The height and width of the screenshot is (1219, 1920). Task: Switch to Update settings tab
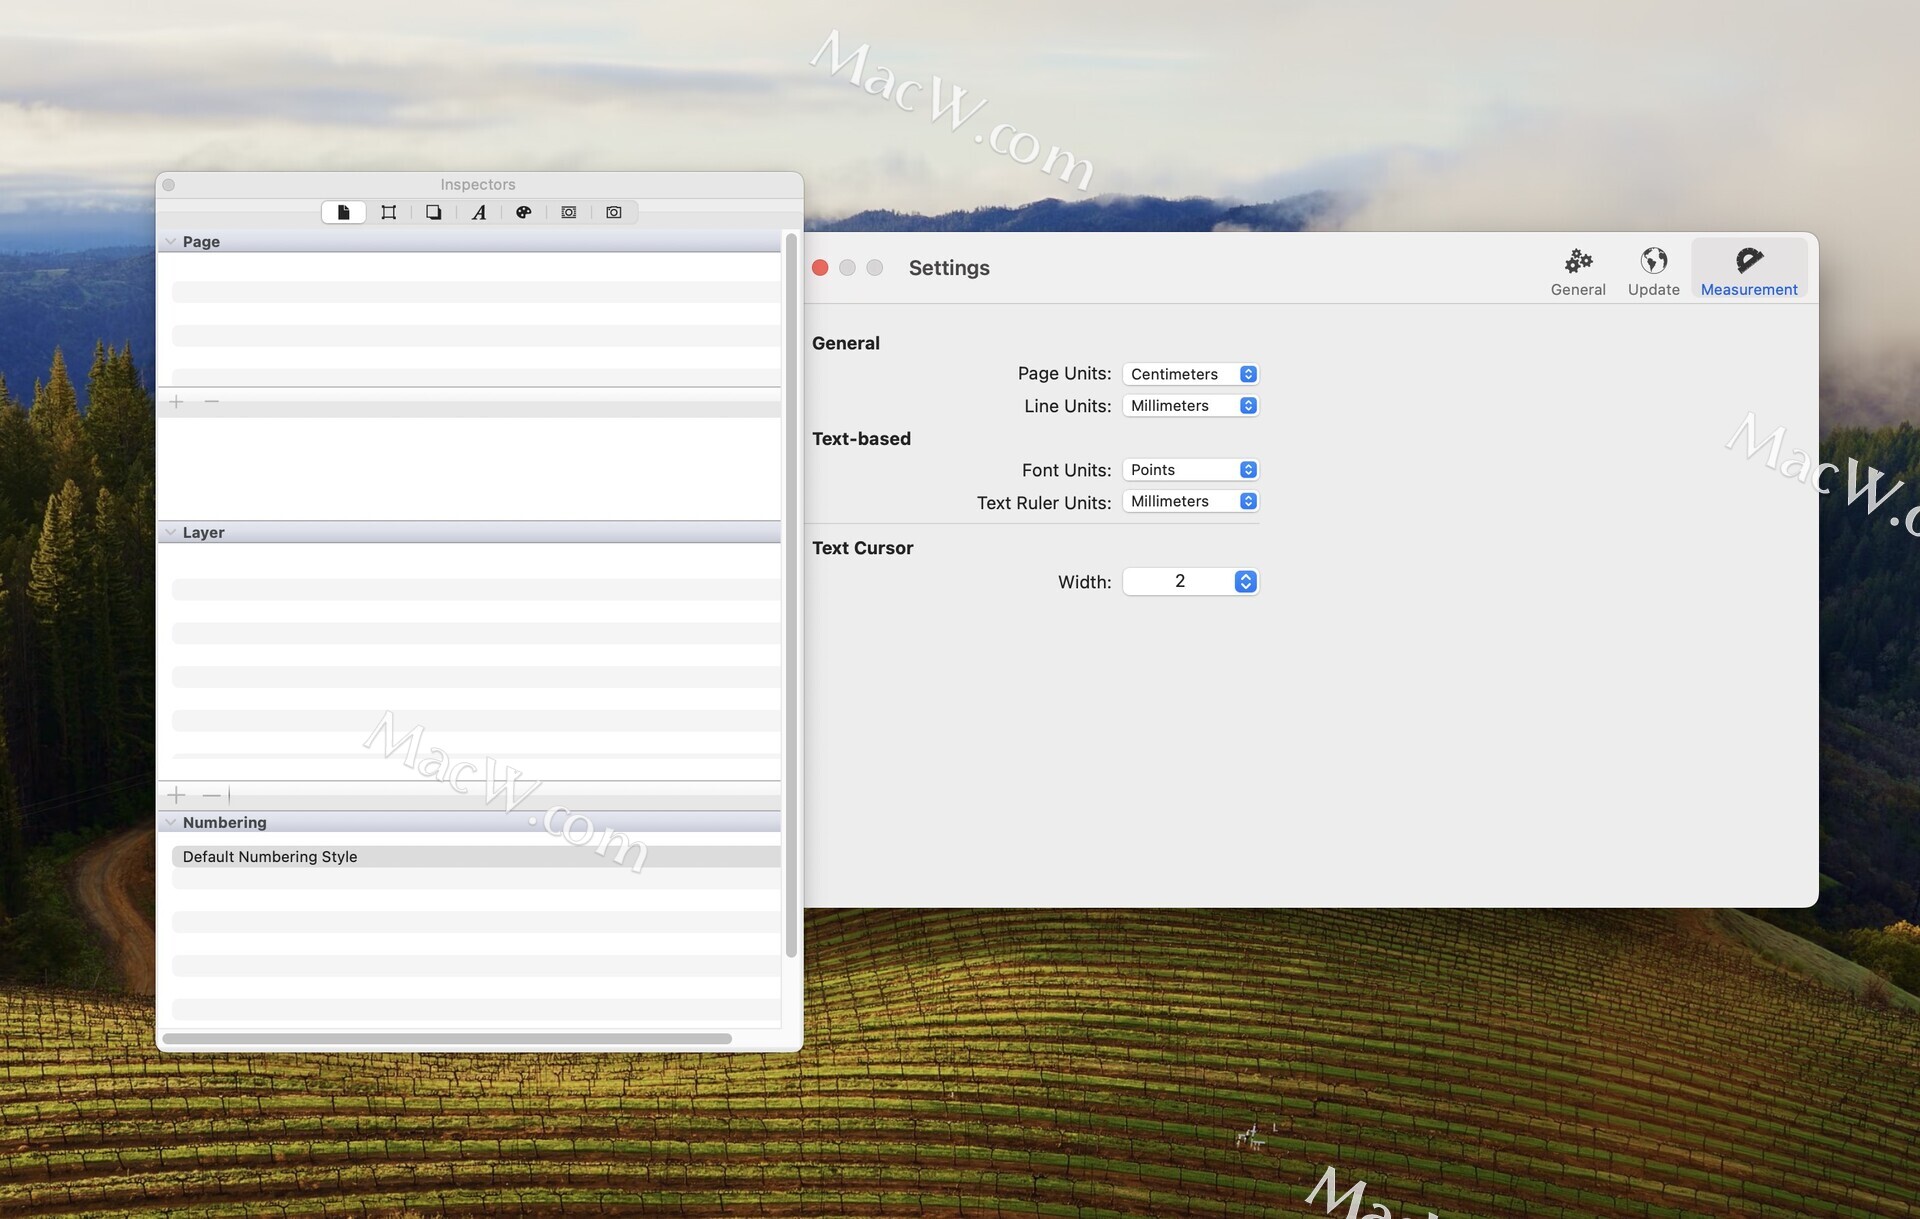(x=1653, y=272)
